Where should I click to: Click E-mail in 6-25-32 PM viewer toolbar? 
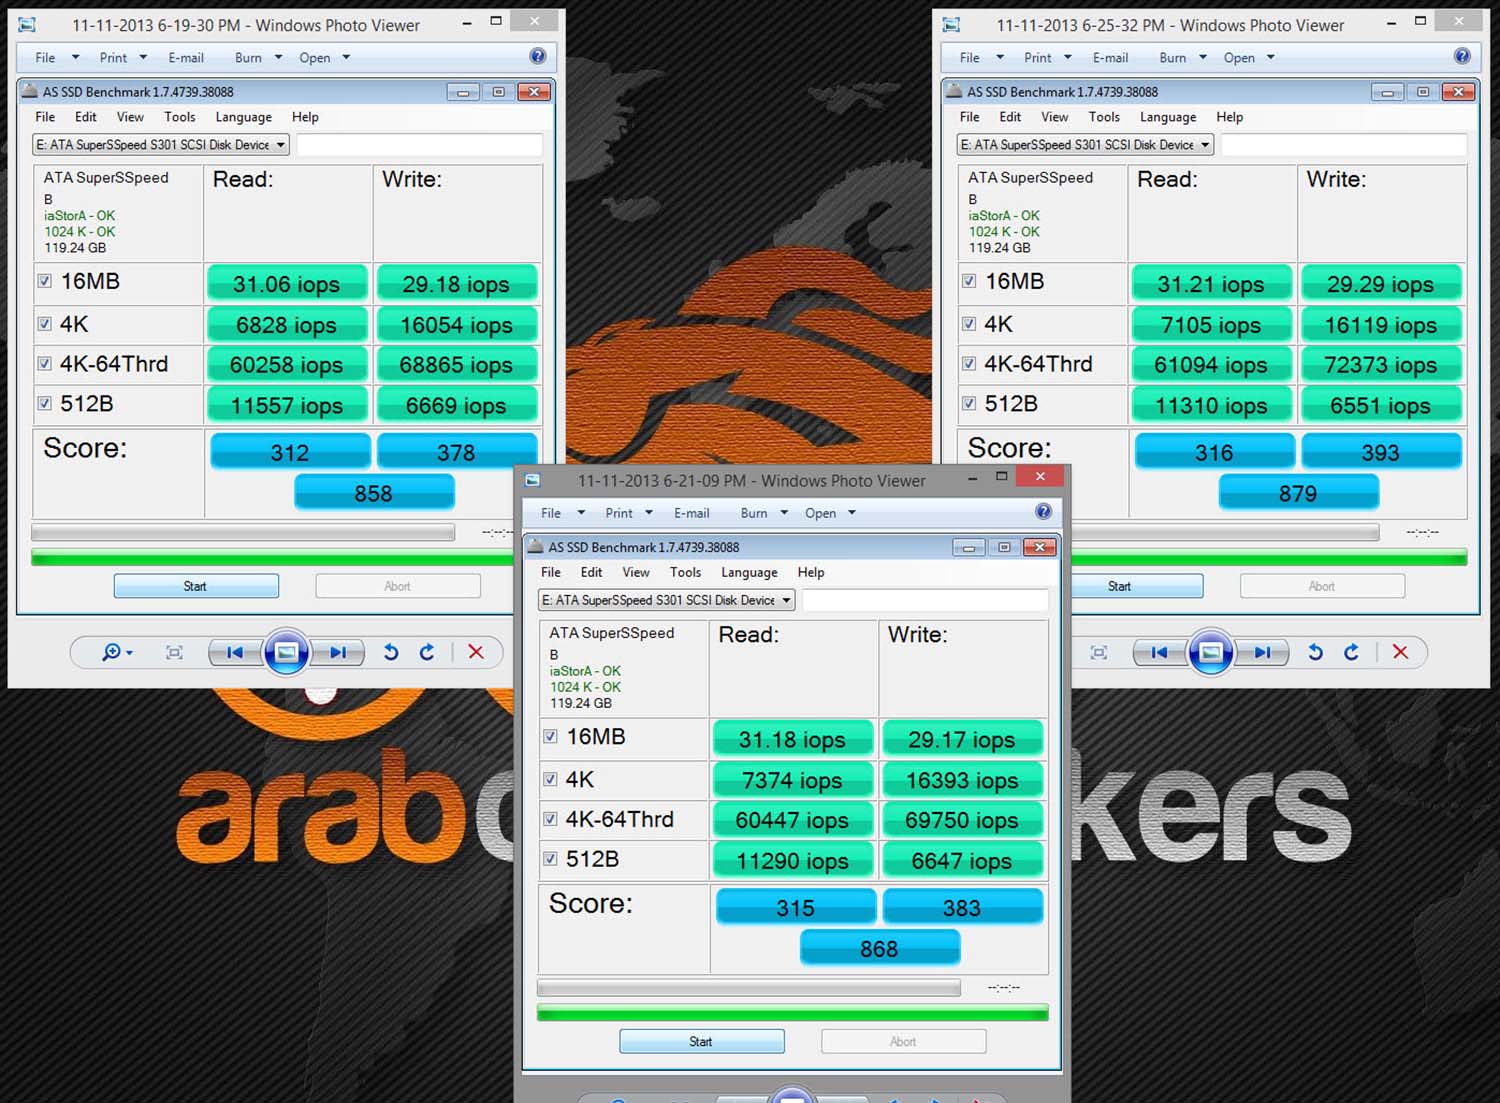pyautogui.click(x=1110, y=58)
